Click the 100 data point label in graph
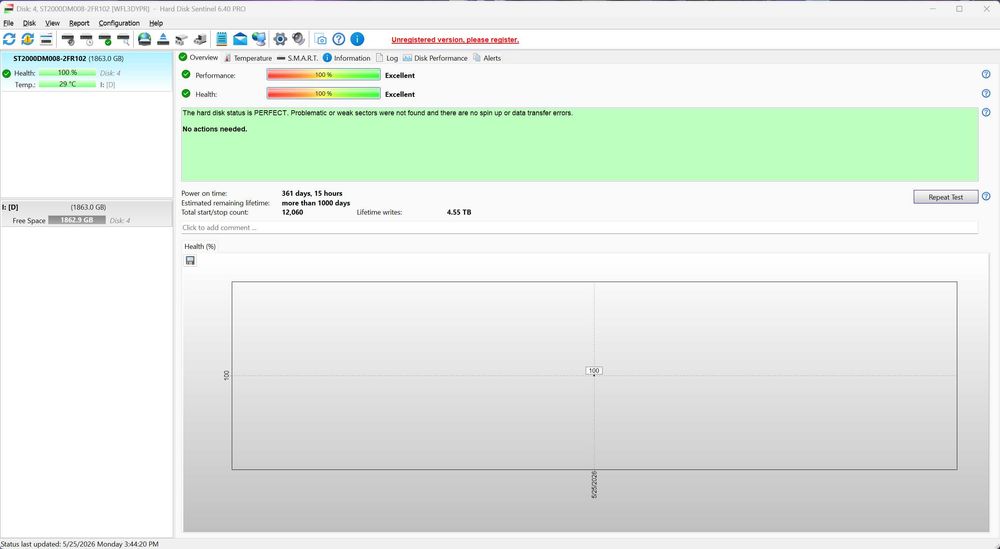The image size is (1000, 549). tap(594, 370)
